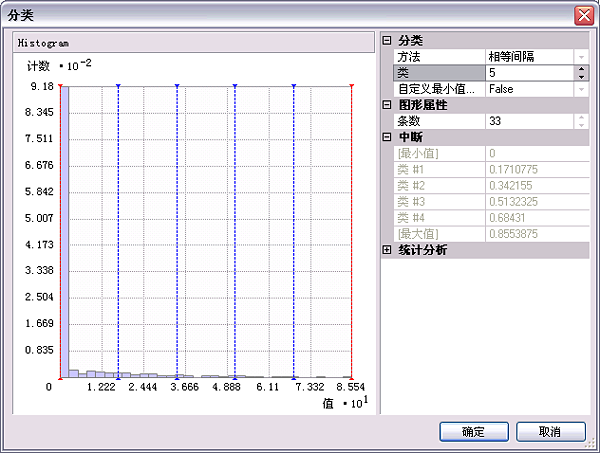This screenshot has width=600, height=453.
Task: Select the third blue break line handle
Action: pos(235,87)
